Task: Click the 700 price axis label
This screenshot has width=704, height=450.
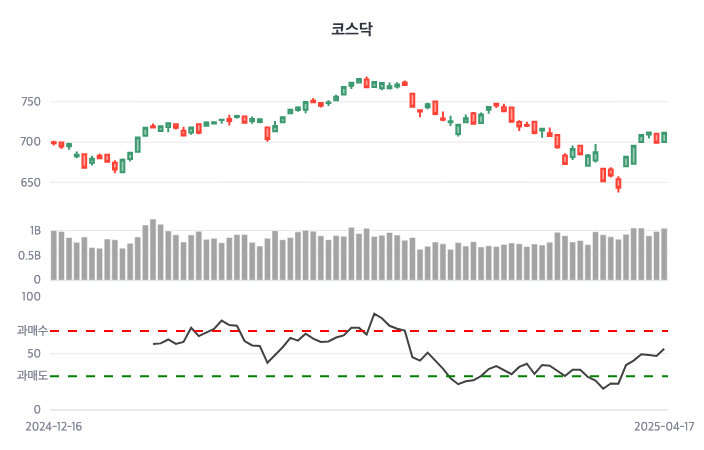Action: point(28,142)
